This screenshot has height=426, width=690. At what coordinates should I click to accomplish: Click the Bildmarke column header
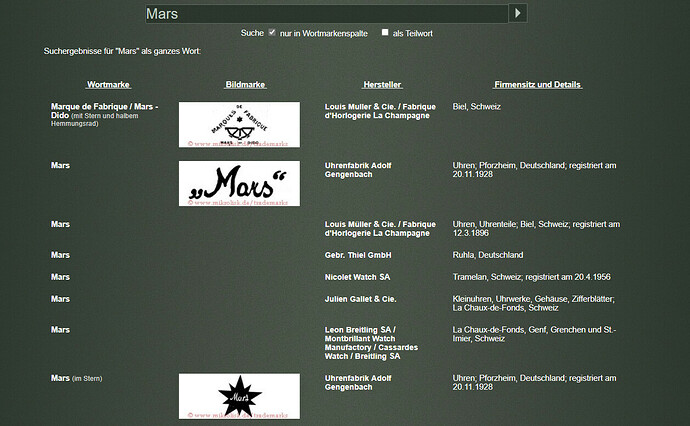pos(245,84)
